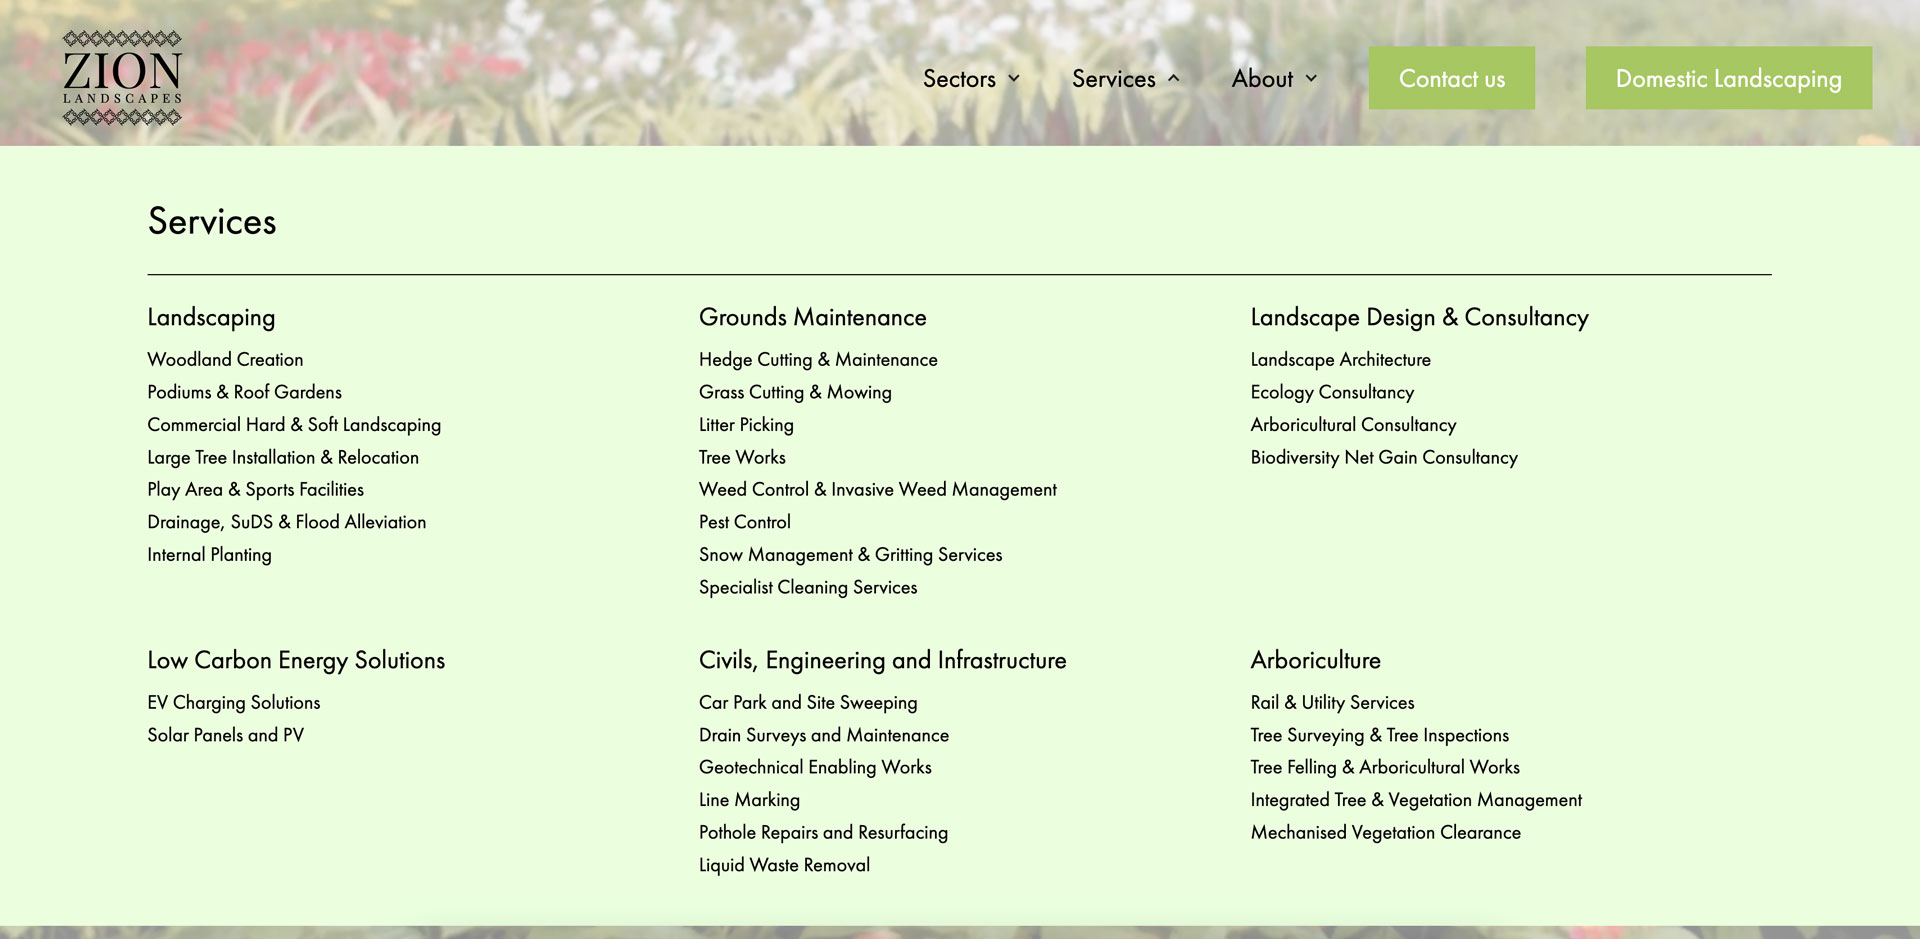Select Mechanised Vegetation Clearance
Screen dimensions: 1920x939
point(1385,832)
